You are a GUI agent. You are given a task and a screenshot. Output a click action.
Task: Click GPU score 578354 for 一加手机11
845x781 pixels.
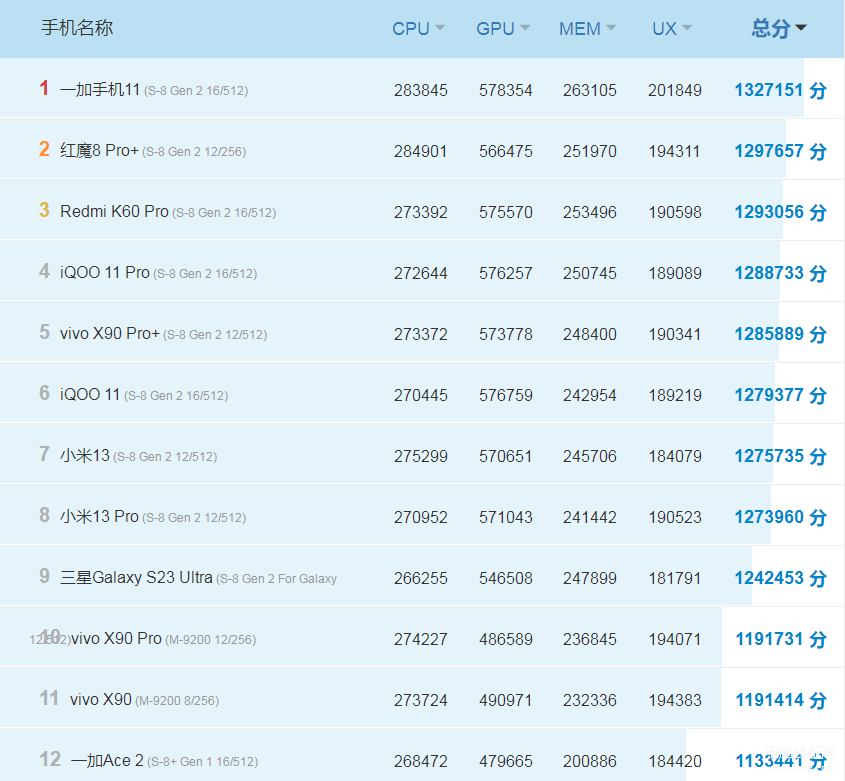505,90
